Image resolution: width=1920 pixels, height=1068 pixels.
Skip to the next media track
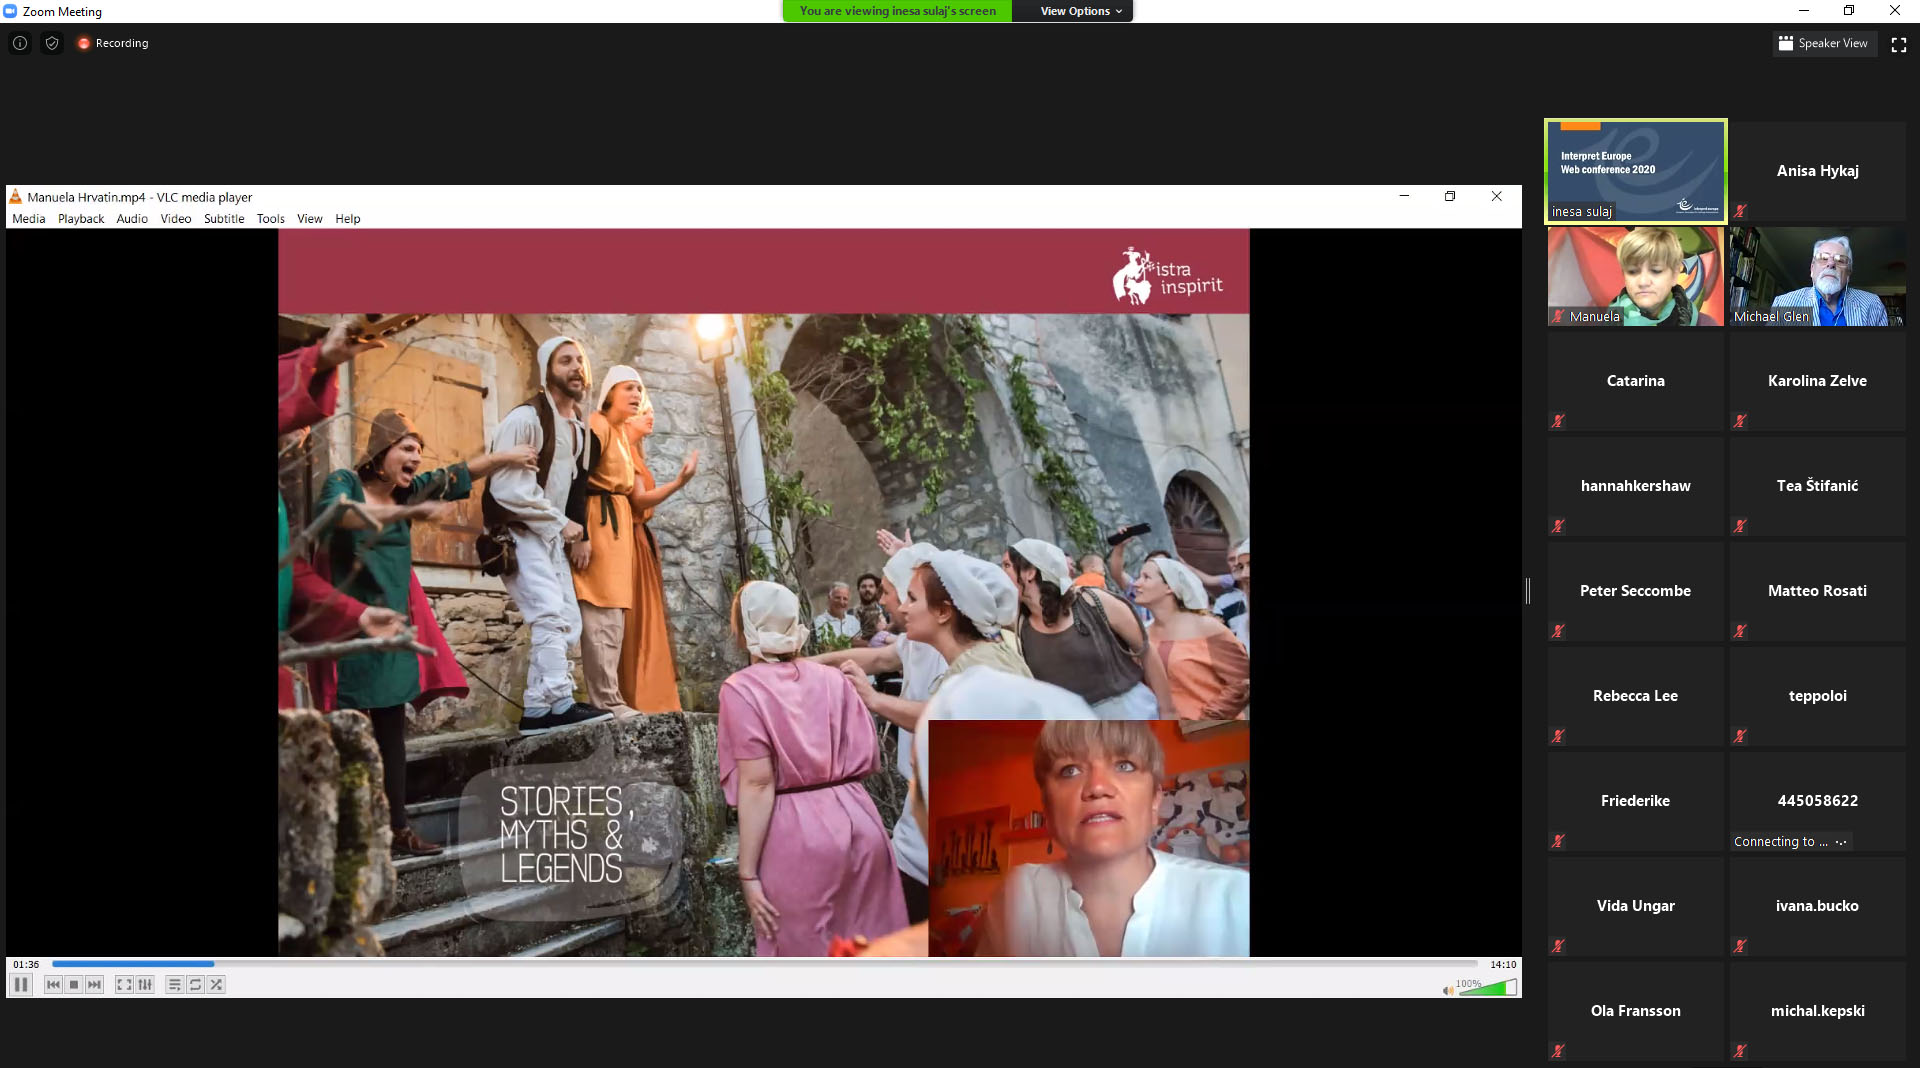tap(94, 985)
